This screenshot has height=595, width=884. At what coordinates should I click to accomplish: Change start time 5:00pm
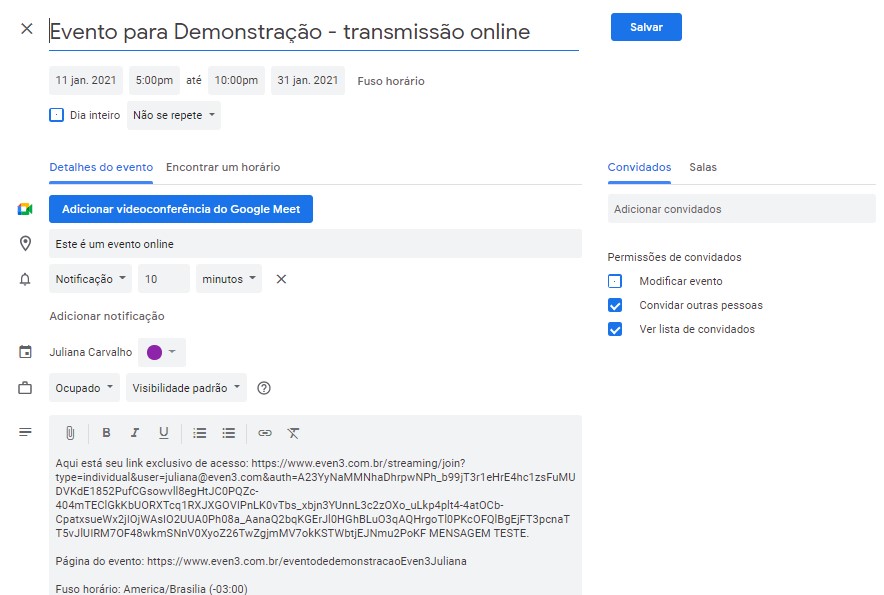154,80
